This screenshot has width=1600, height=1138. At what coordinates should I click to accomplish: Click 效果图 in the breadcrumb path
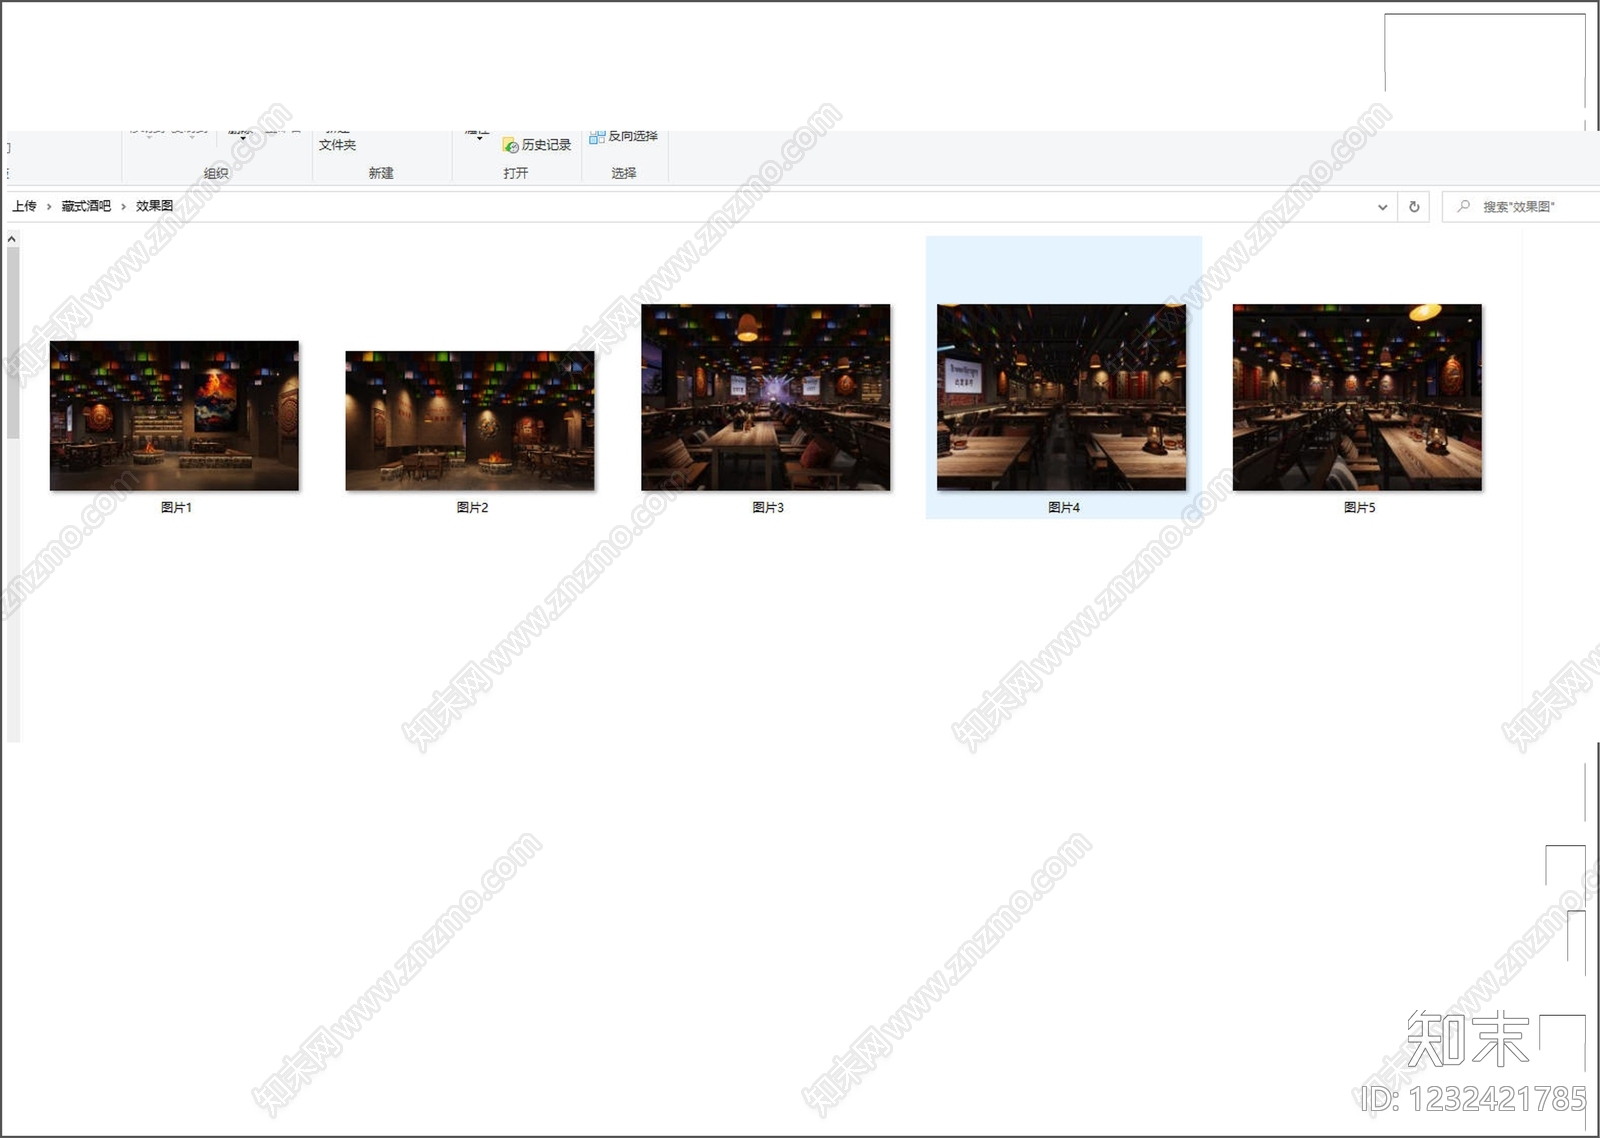[x=154, y=206]
